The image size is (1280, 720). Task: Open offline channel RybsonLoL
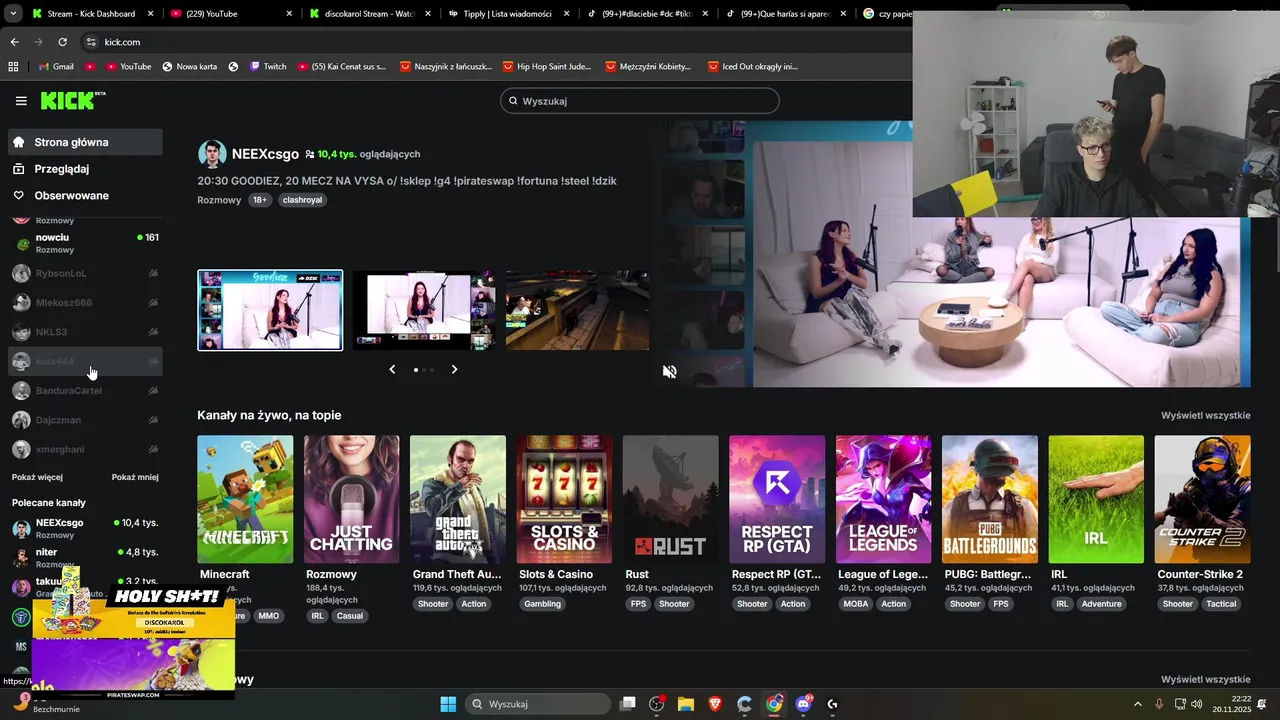pos(85,273)
